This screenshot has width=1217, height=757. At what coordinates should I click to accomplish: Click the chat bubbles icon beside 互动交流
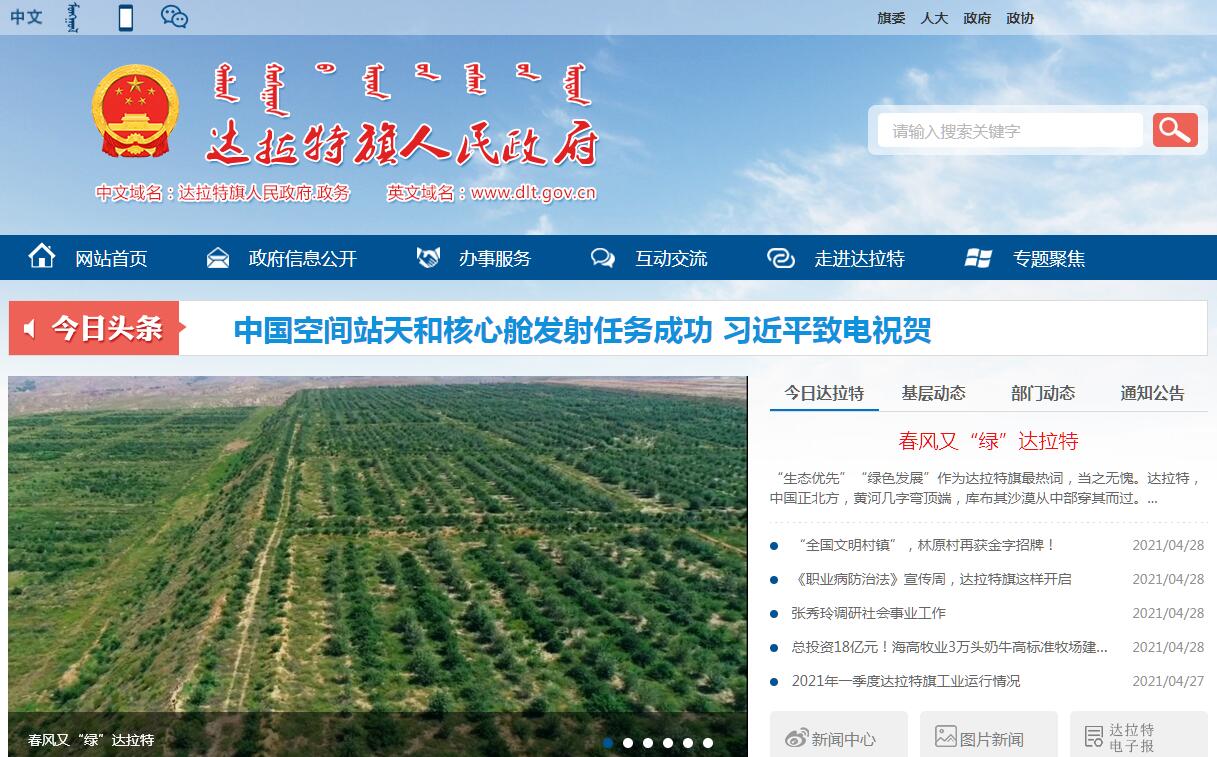(603, 258)
